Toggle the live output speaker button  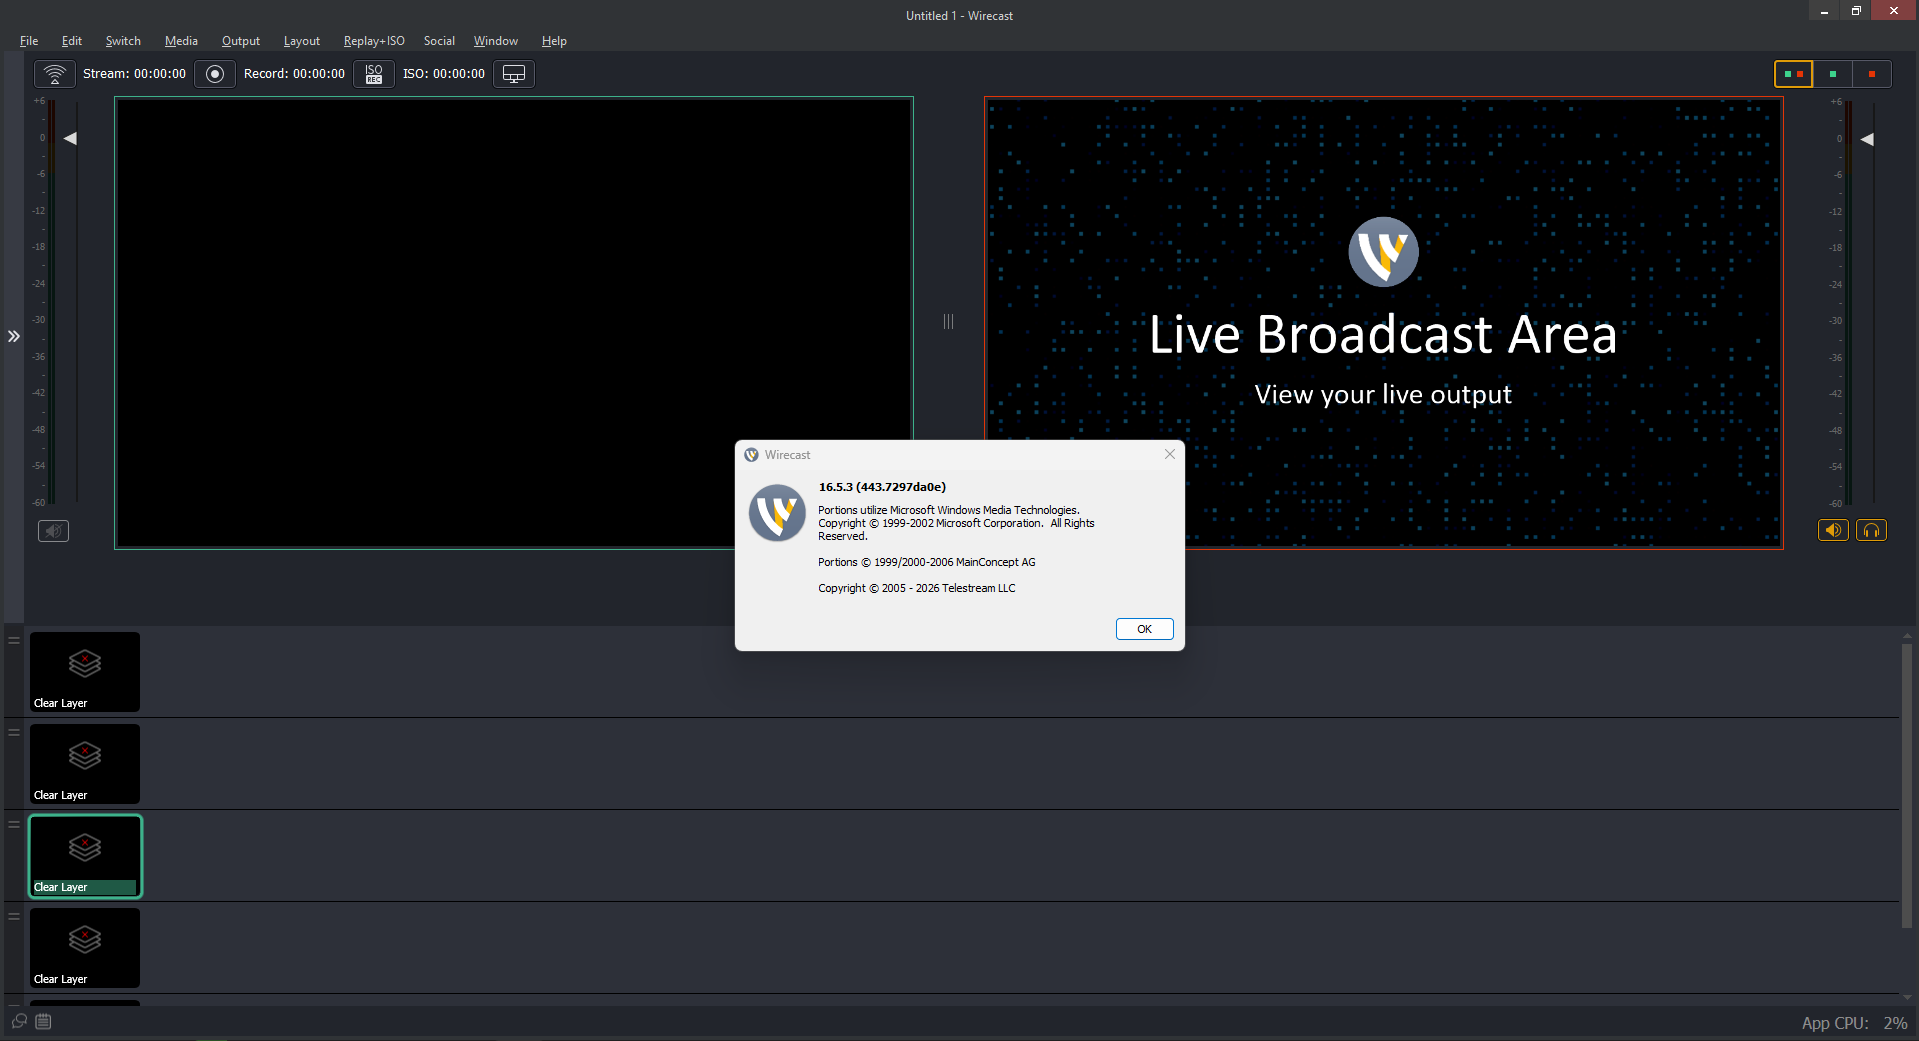click(x=1833, y=530)
